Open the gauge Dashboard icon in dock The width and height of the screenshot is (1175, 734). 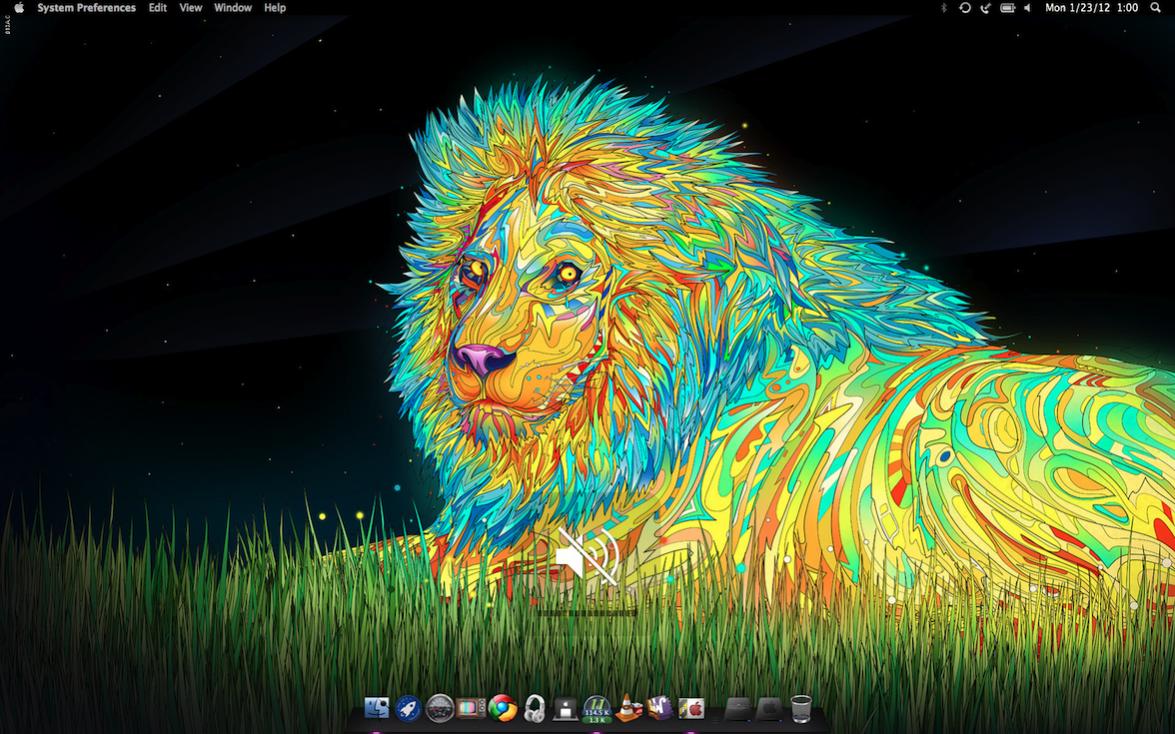coord(439,707)
